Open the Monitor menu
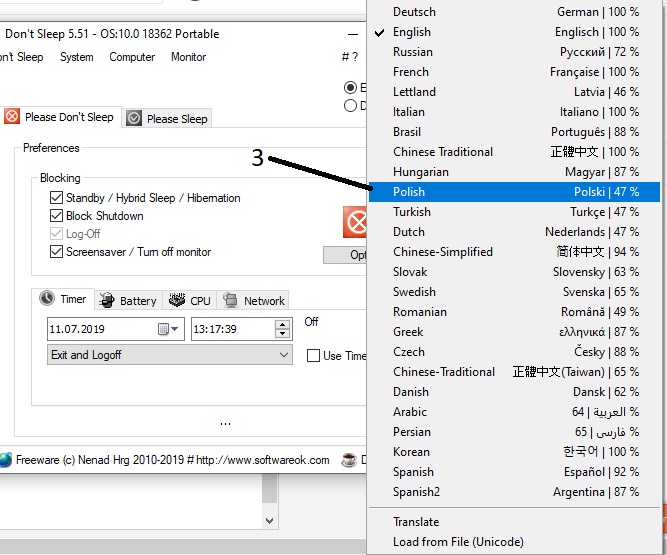Viewport: 667px width, 555px height. click(188, 57)
